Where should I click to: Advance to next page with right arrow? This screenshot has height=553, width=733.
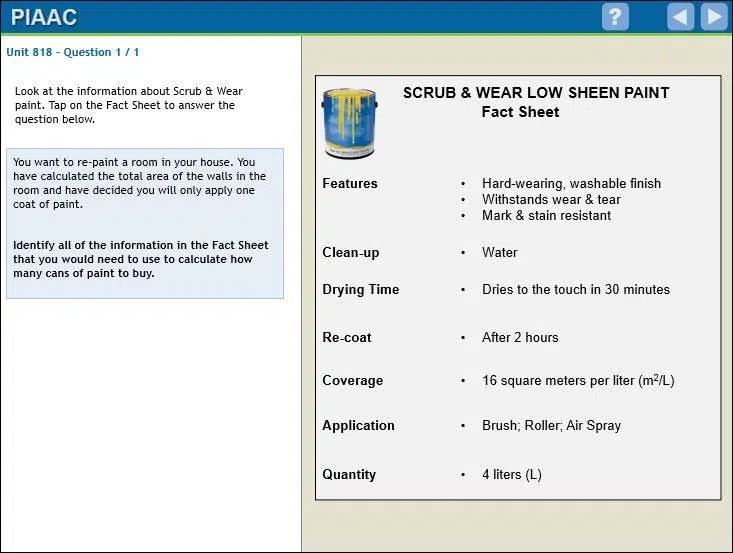[x=714, y=17]
